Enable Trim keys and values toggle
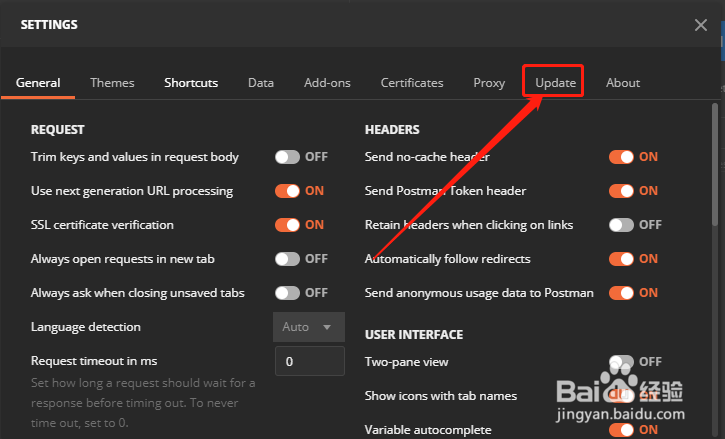 [288, 157]
